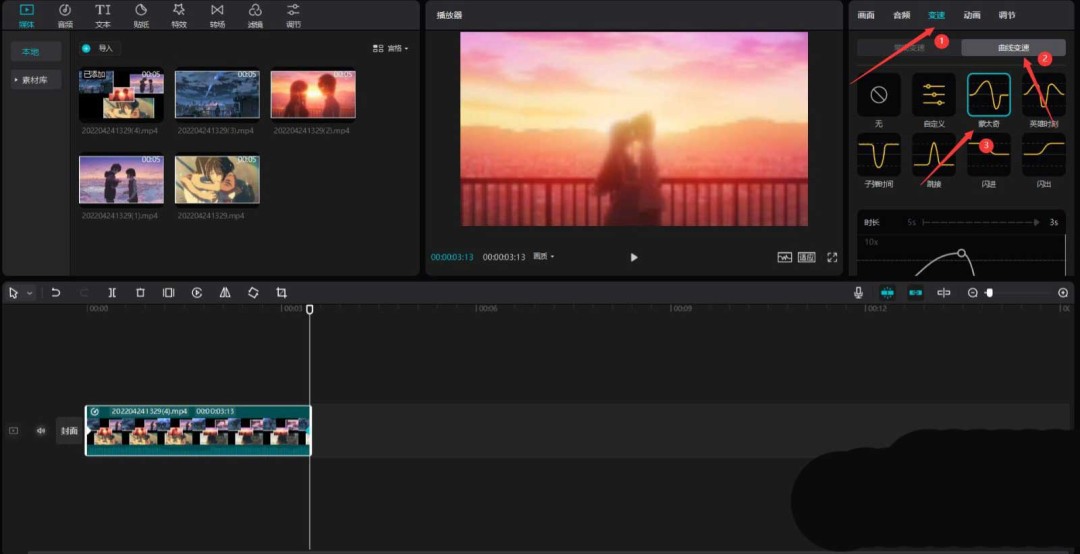Click the 导入 import button
Screen dimensions: 1080x554
tap(98, 48)
